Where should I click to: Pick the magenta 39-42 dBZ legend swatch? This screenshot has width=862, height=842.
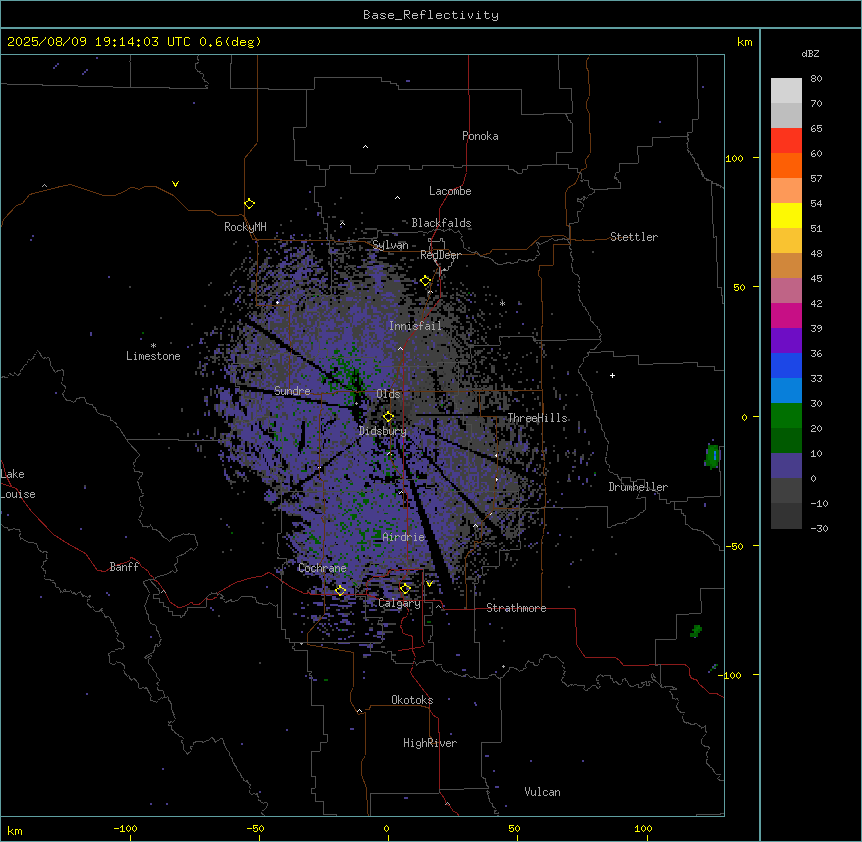tap(786, 315)
